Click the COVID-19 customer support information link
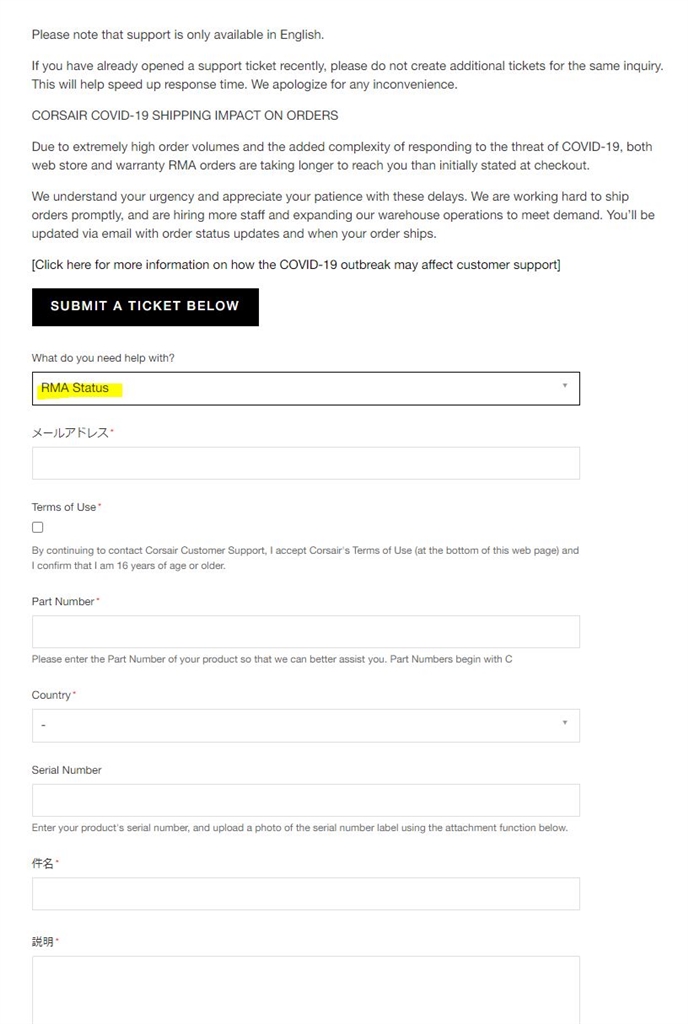 tap(296, 265)
